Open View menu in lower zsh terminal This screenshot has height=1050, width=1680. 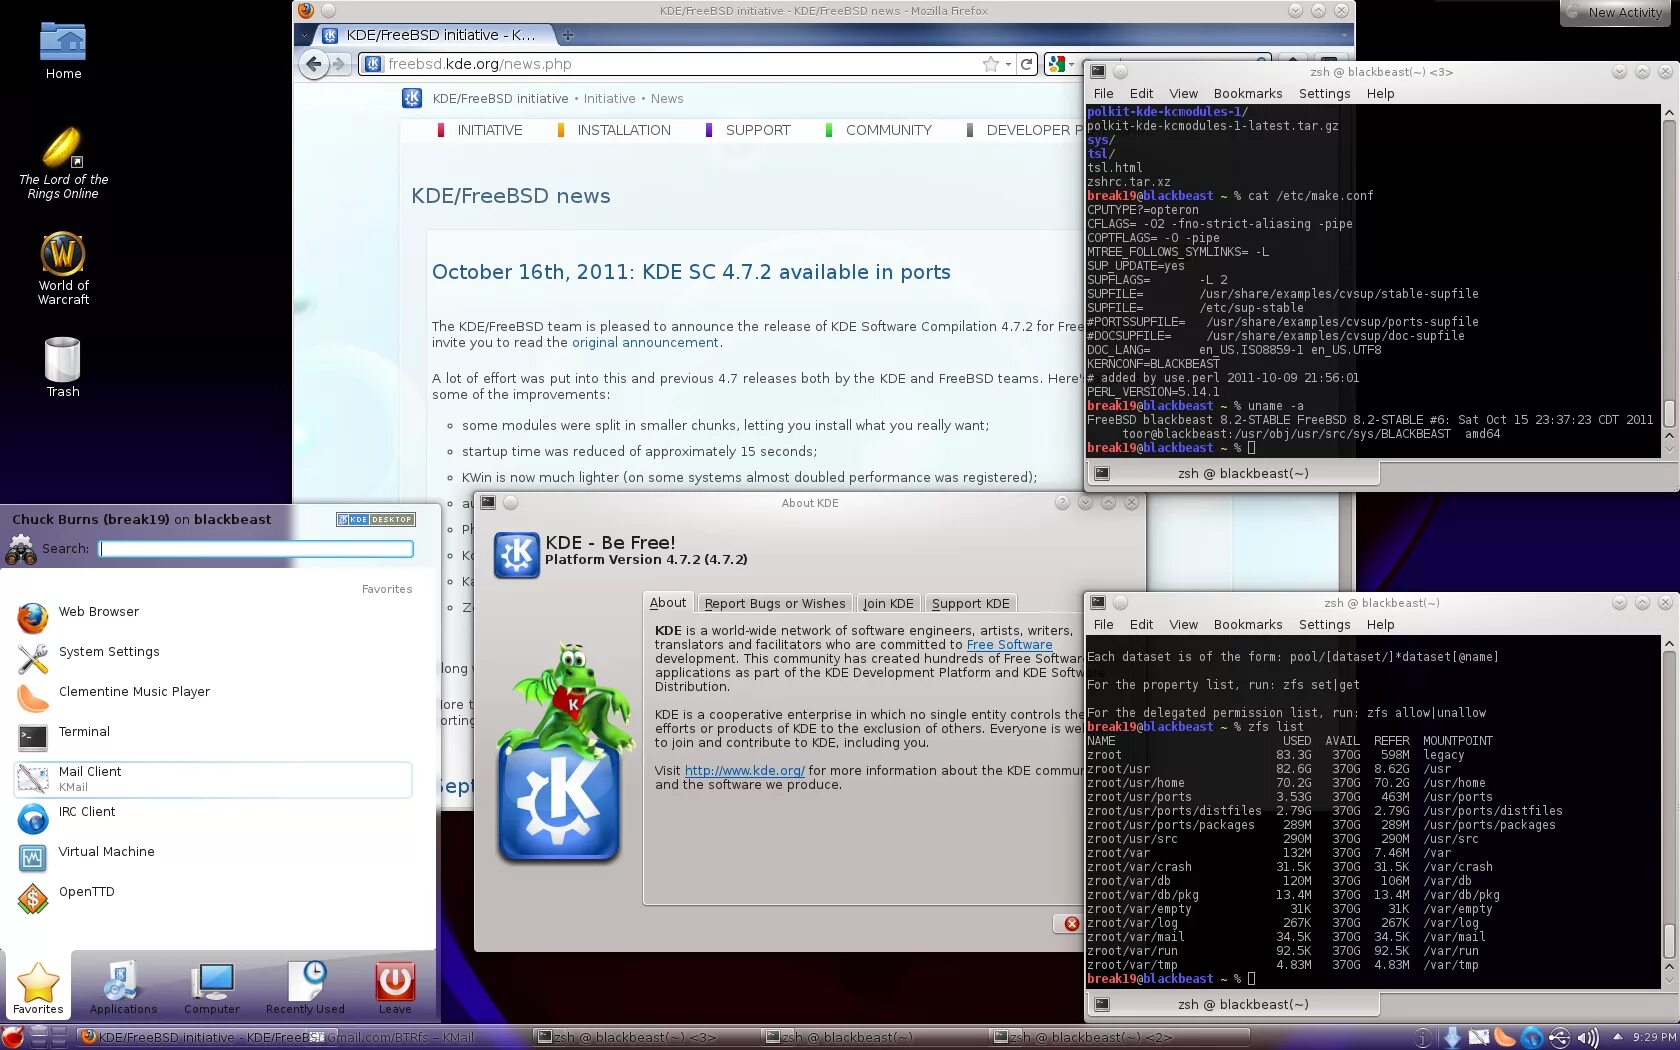click(1183, 624)
